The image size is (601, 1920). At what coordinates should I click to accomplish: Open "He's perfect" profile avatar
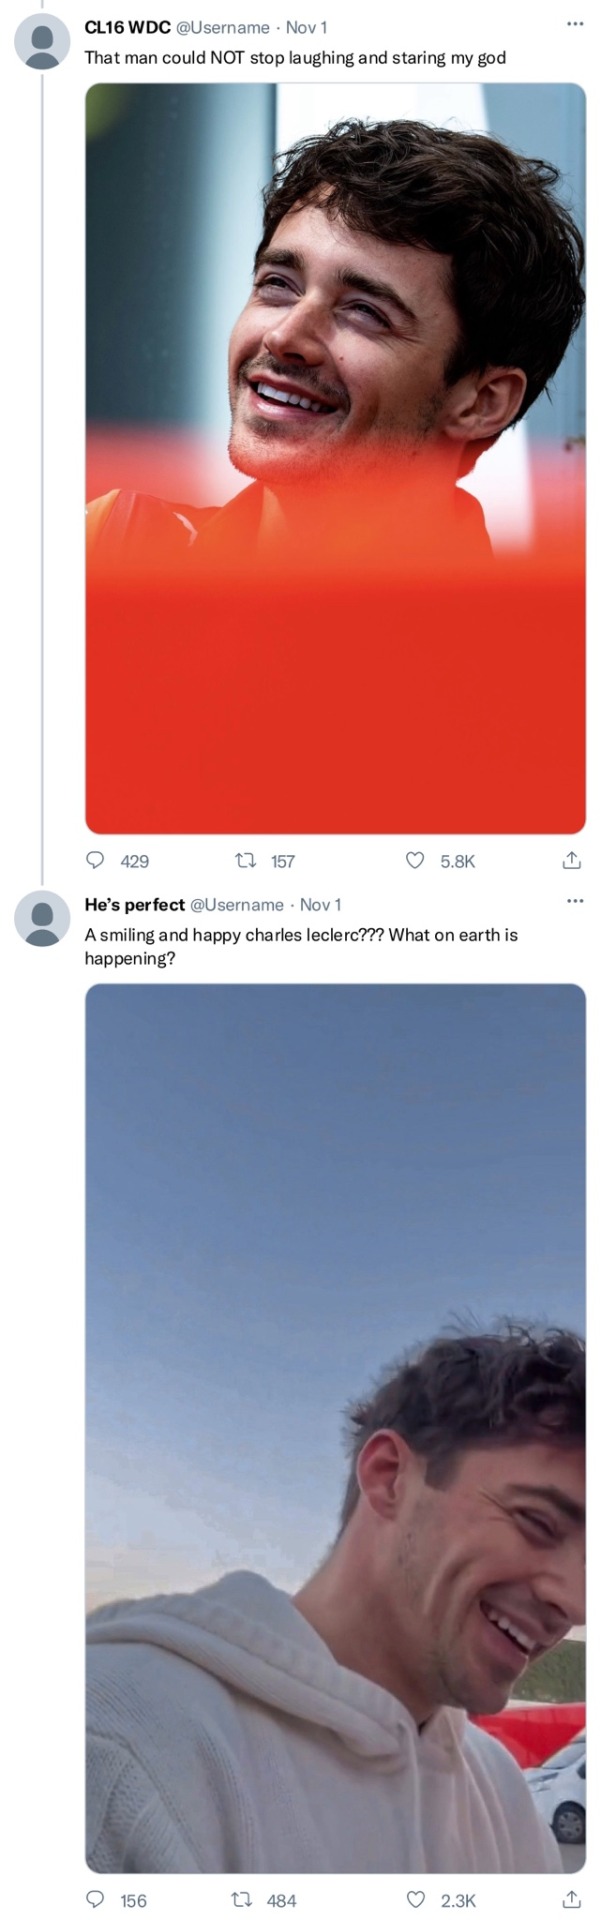pos(42,918)
